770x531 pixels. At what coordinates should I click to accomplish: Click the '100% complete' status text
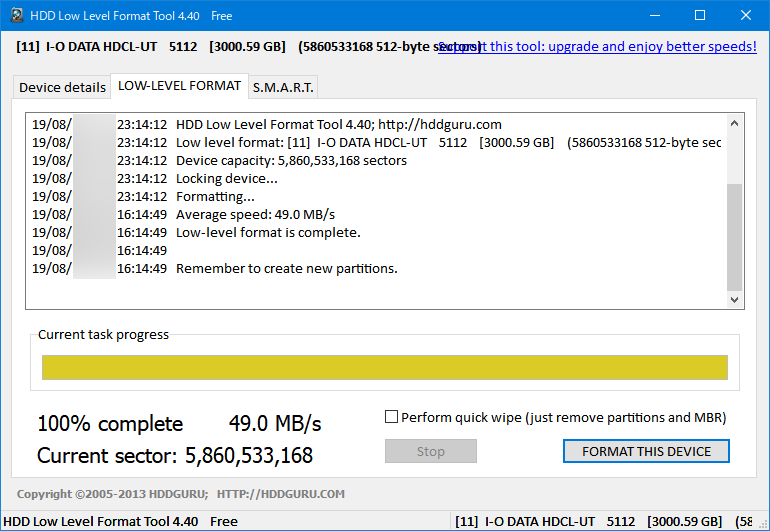point(110,423)
